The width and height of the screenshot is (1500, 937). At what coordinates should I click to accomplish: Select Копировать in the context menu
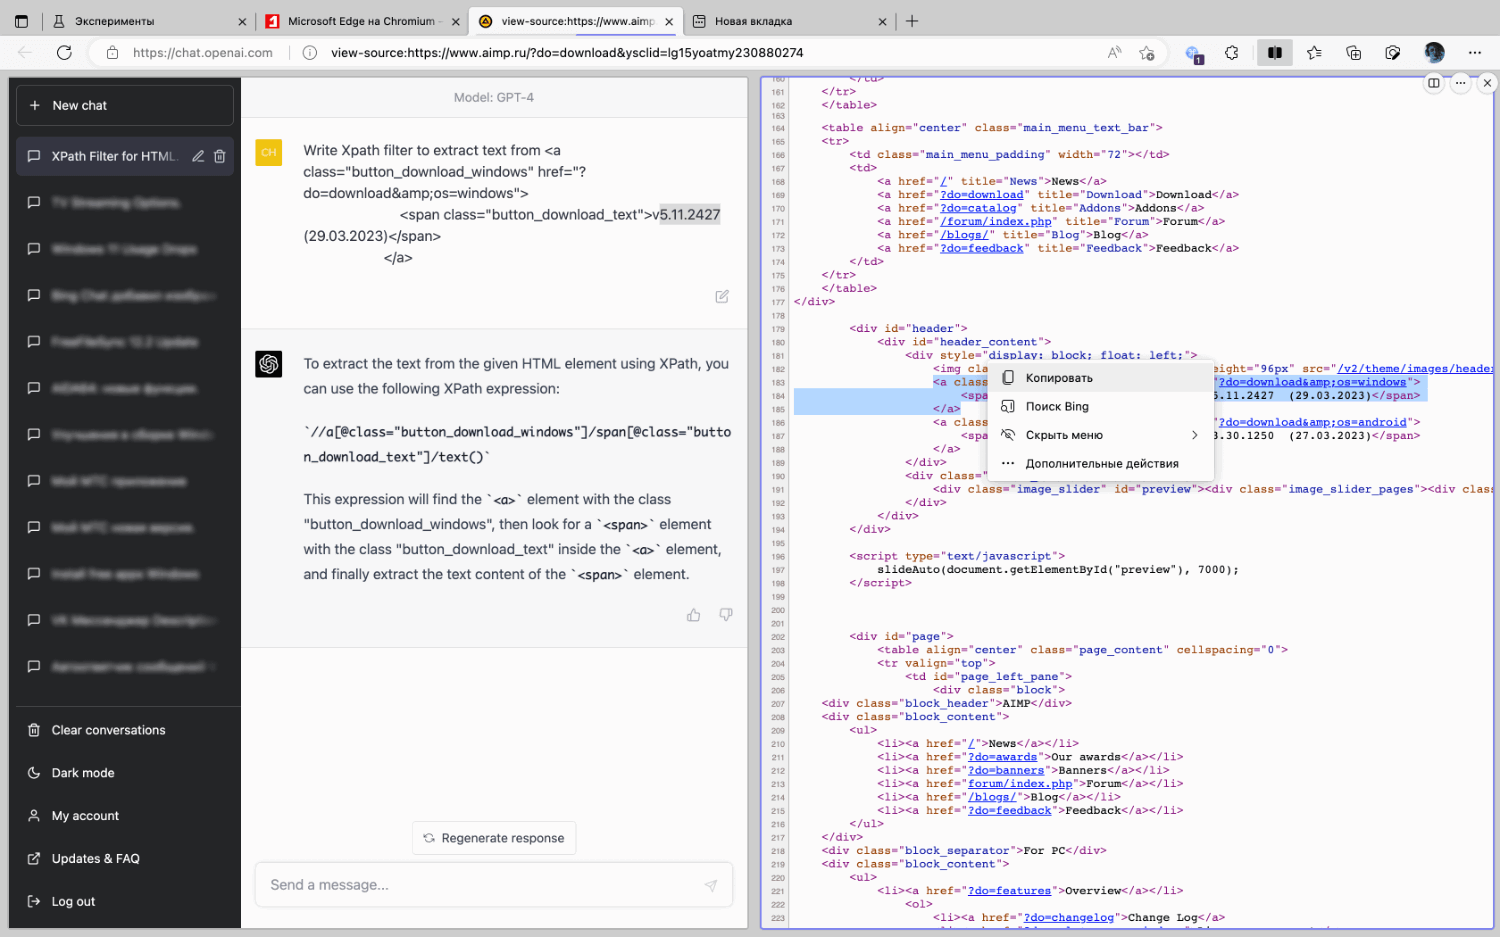(1059, 378)
